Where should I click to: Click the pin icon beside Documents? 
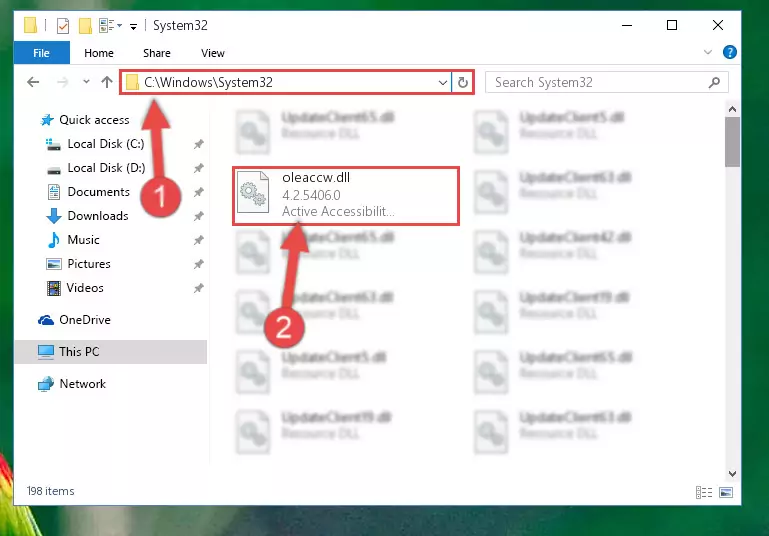coord(198,192)
